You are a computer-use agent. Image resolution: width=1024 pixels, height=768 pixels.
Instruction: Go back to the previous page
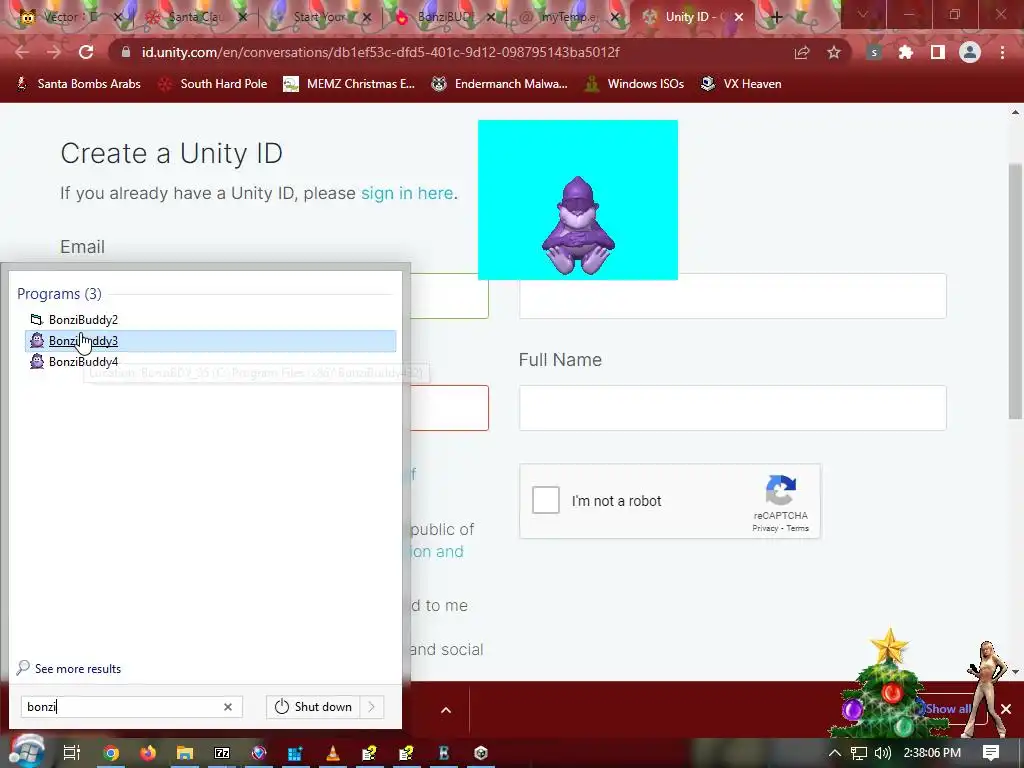(x=22, y=52)
